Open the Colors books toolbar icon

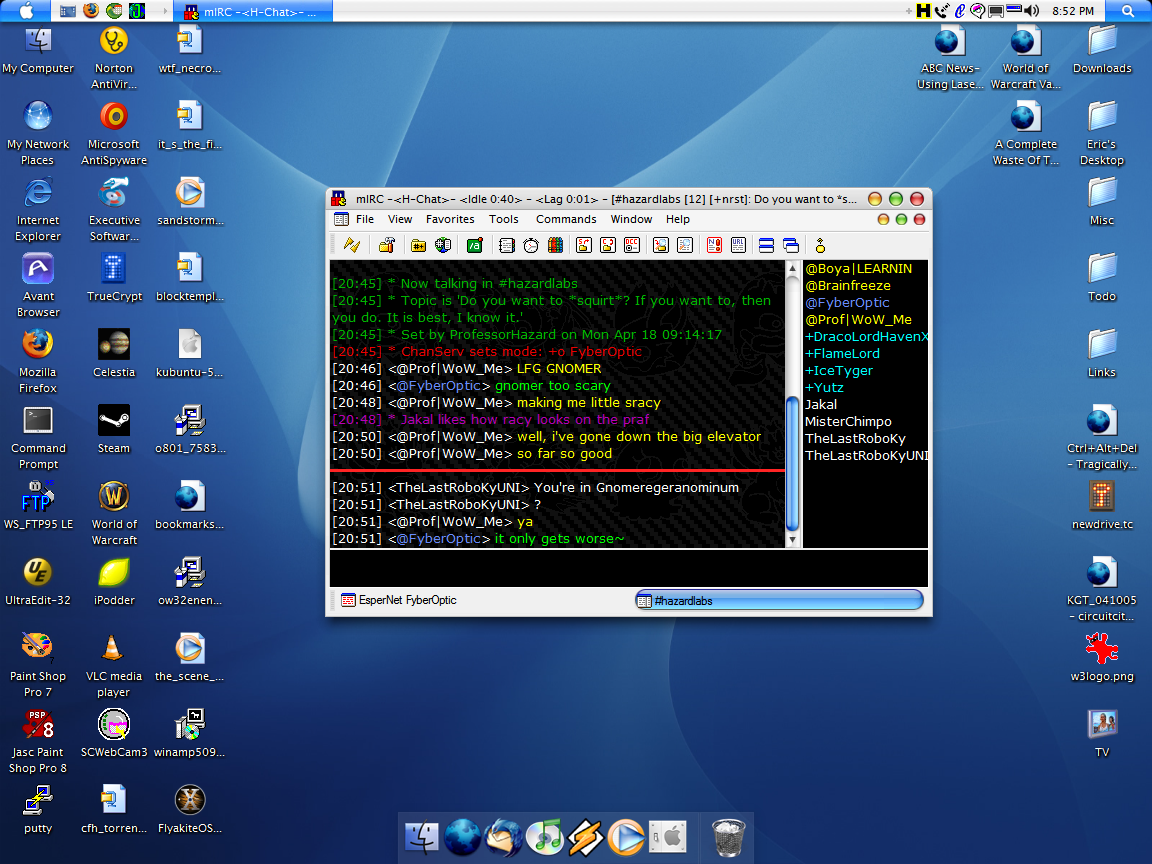pos(555,245)
